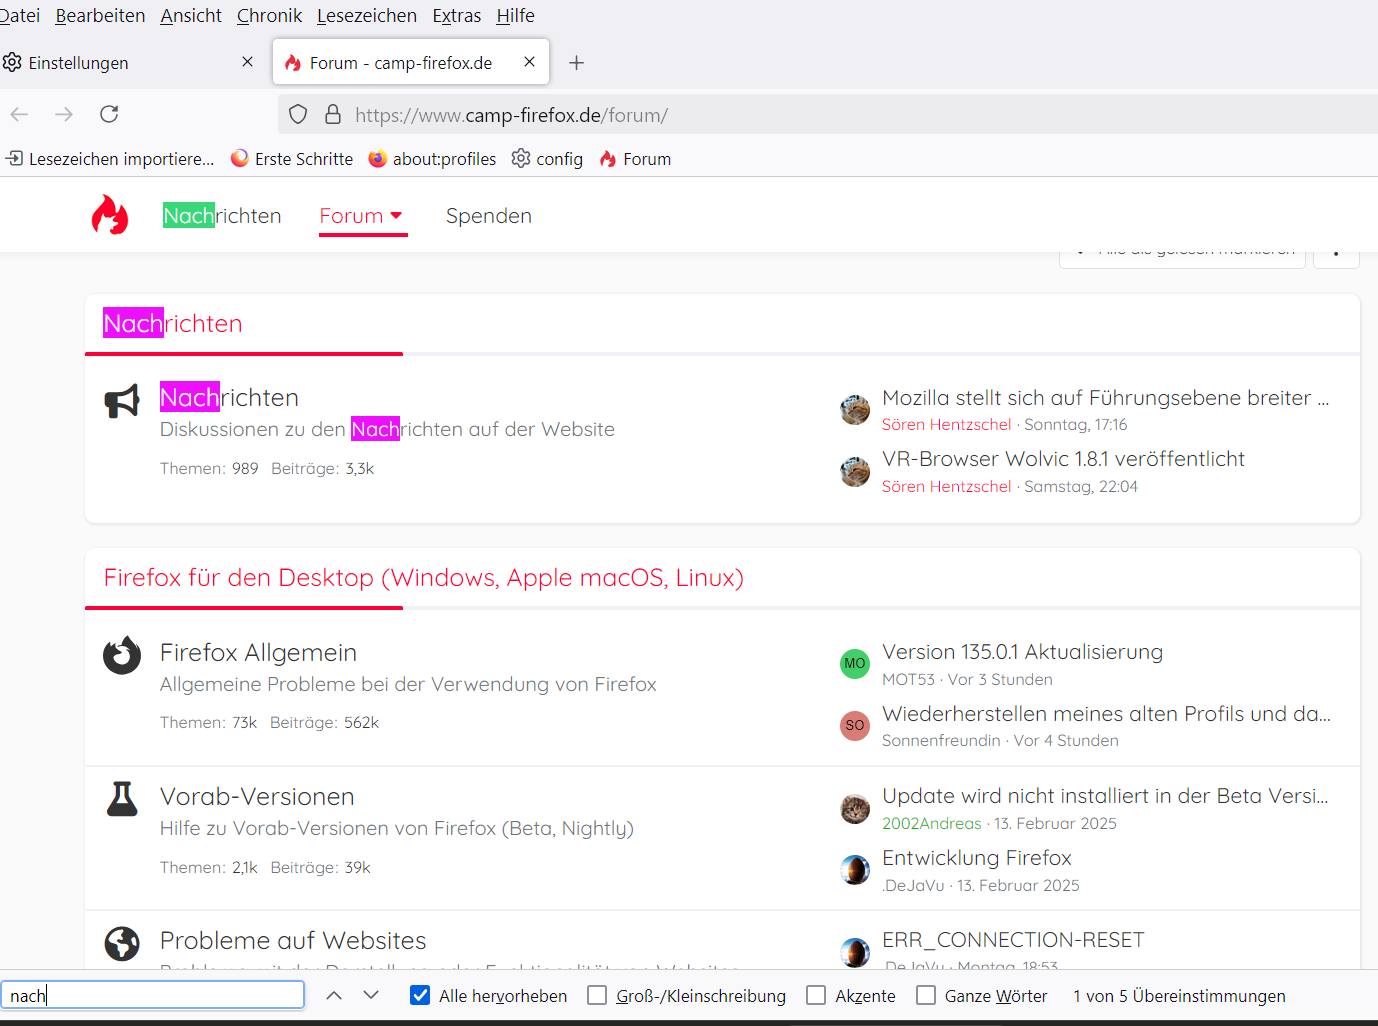The image size is (1378, 1026).
Task: Click the flask icon for Vorab-Versionen
Action: point(122,799)
